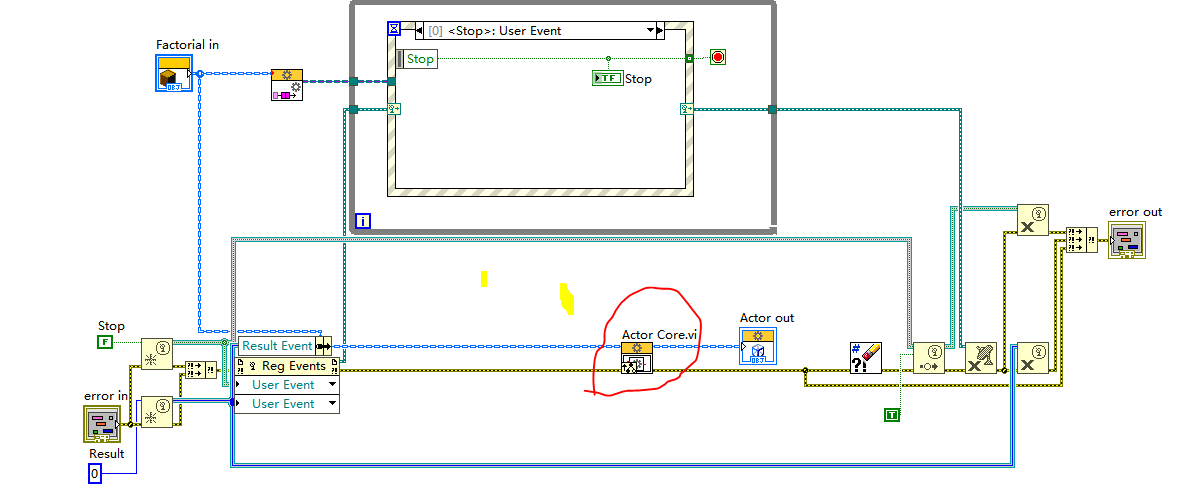This screenshot has width=1201, height=498.
Task: Select the event timeout hourglass terminal
Action: [393, 30]
